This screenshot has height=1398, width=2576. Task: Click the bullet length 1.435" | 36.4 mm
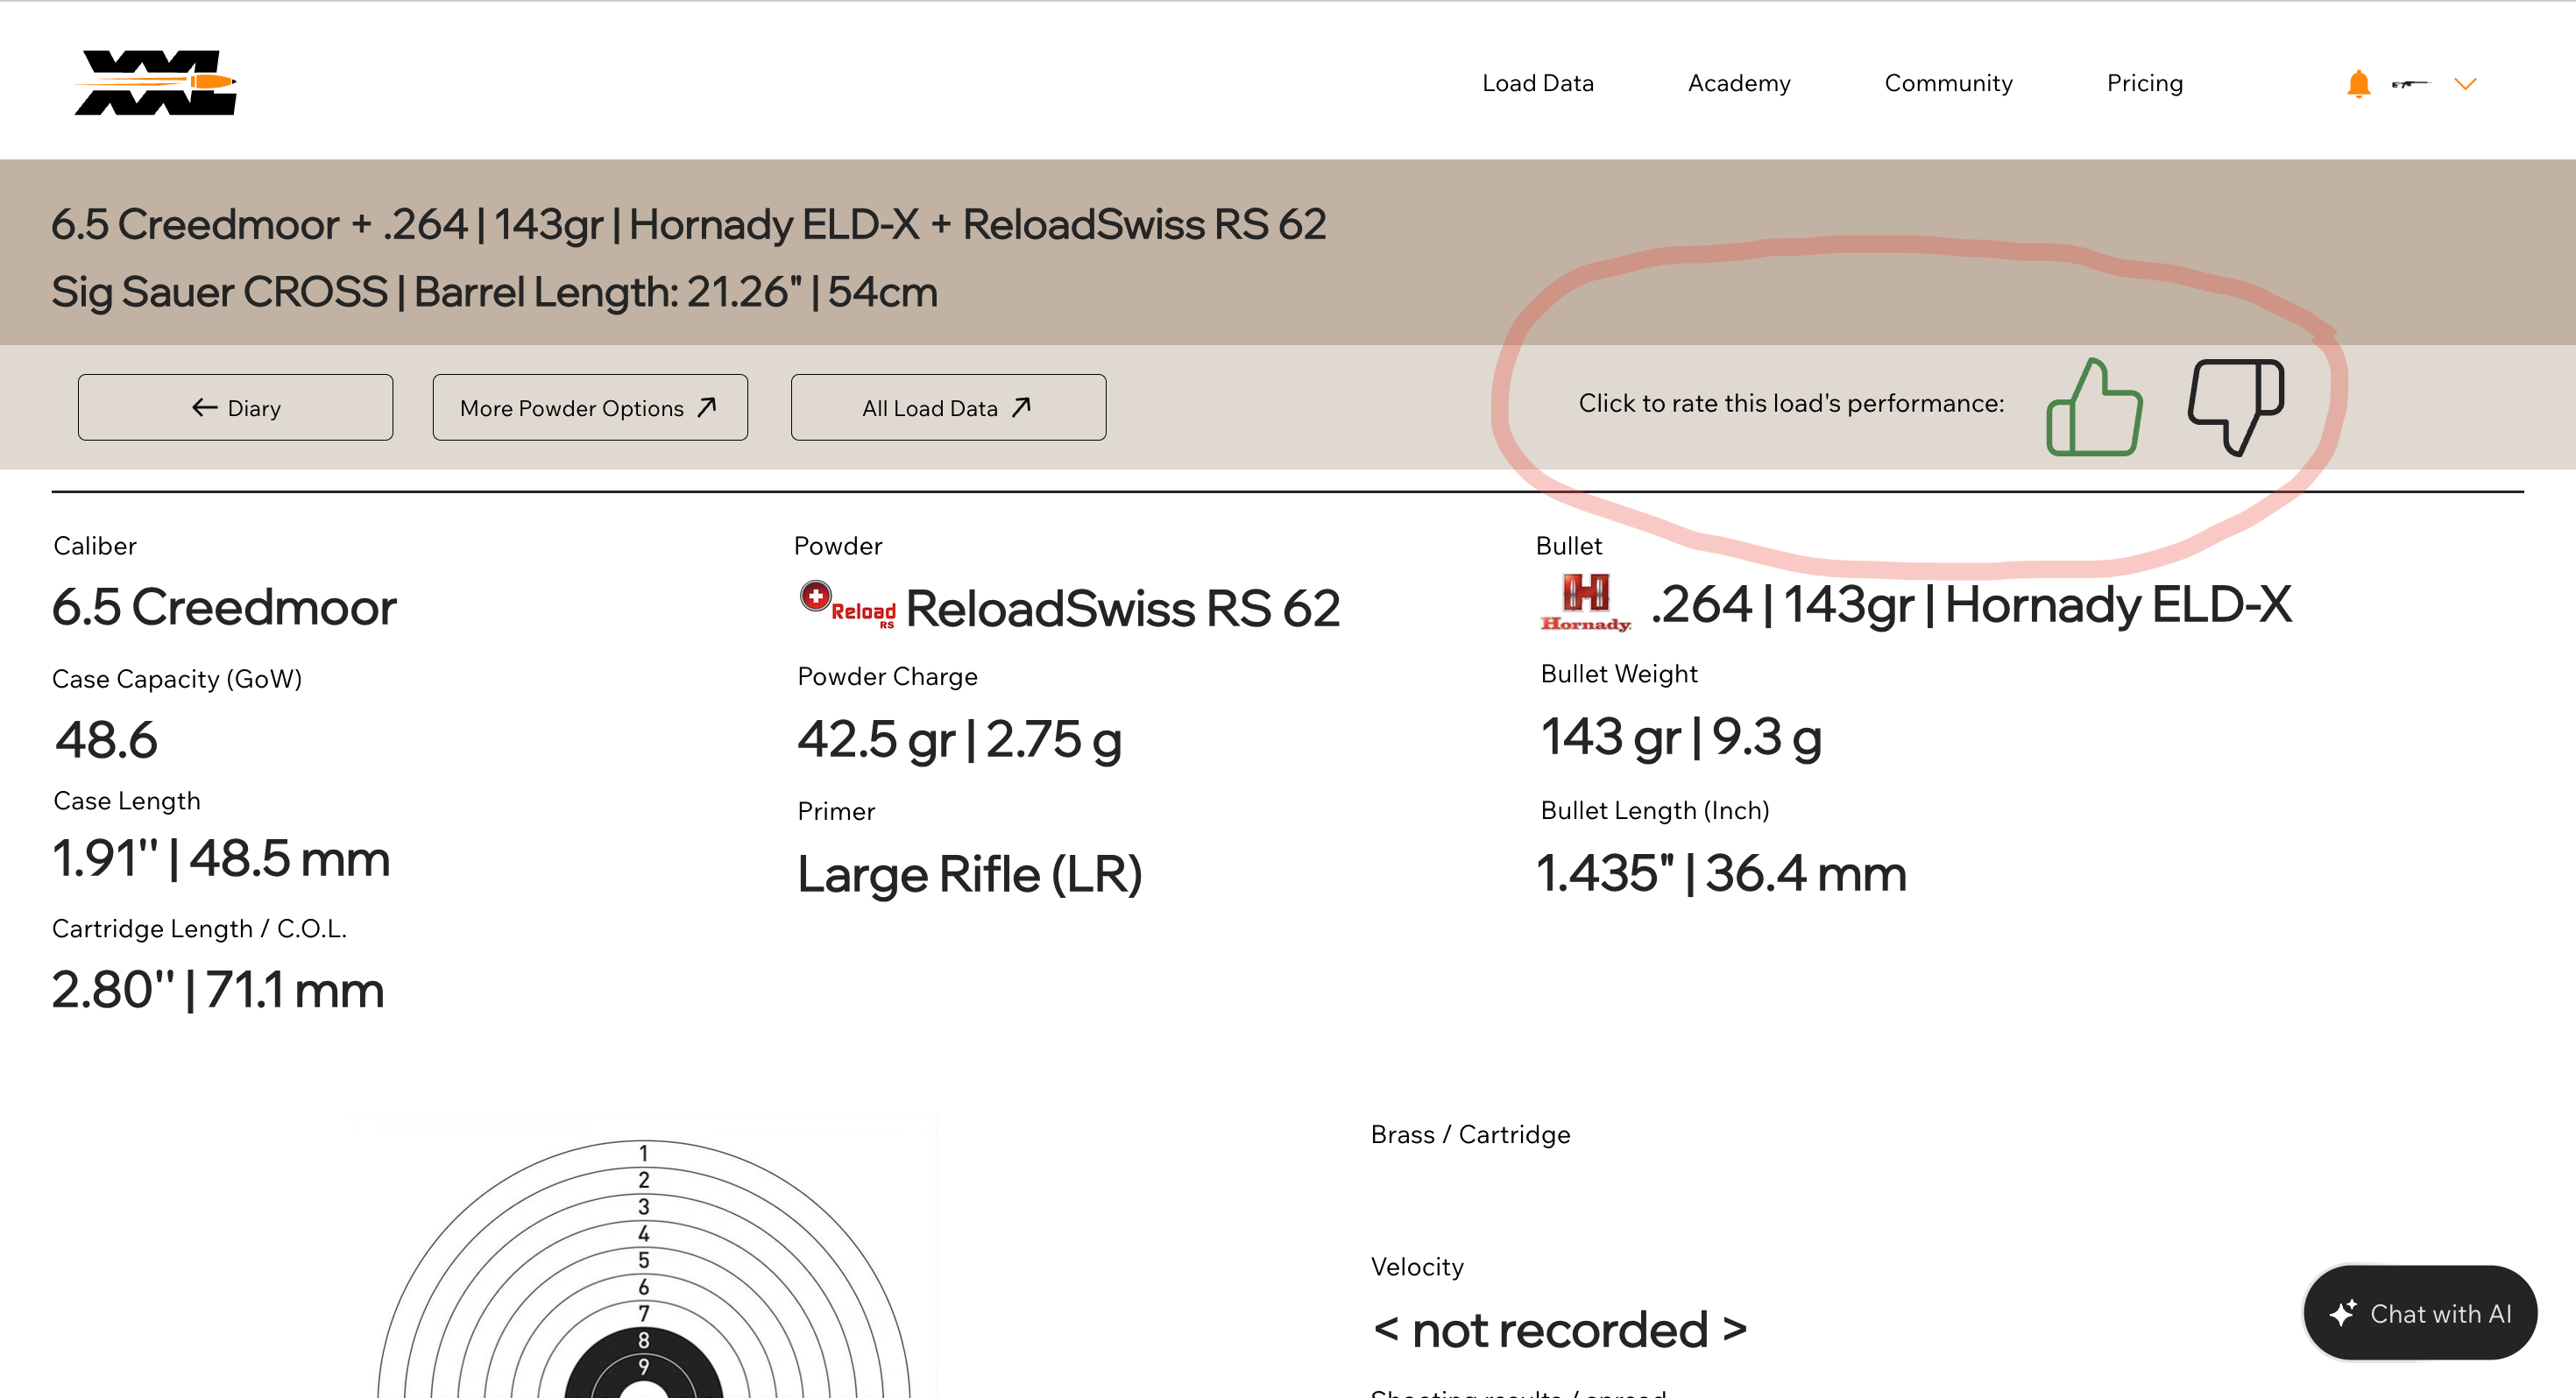coord(1721,873)
